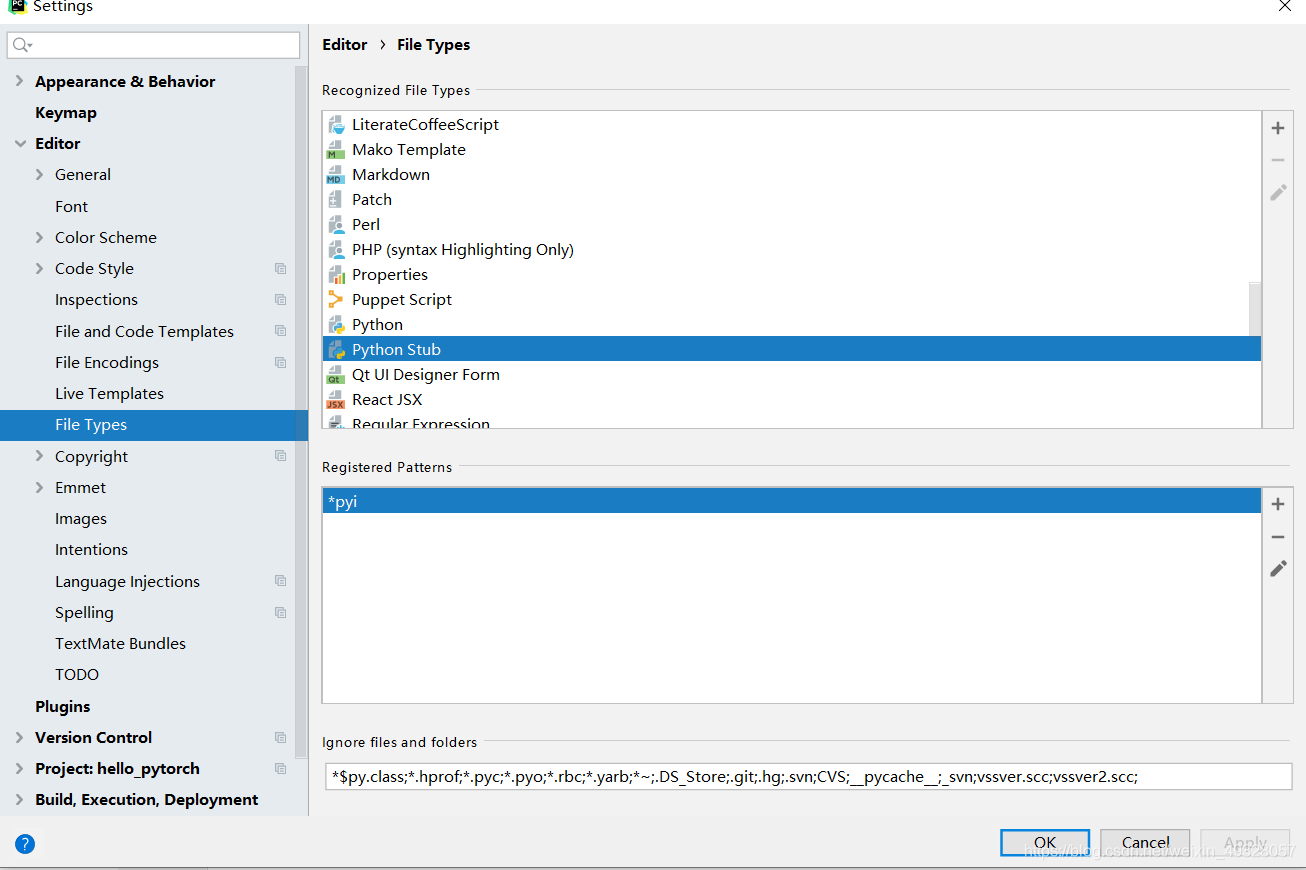Click the settings tree vertical scrollbar
This screenshot has height=870, width=1306.
[301, 410]
